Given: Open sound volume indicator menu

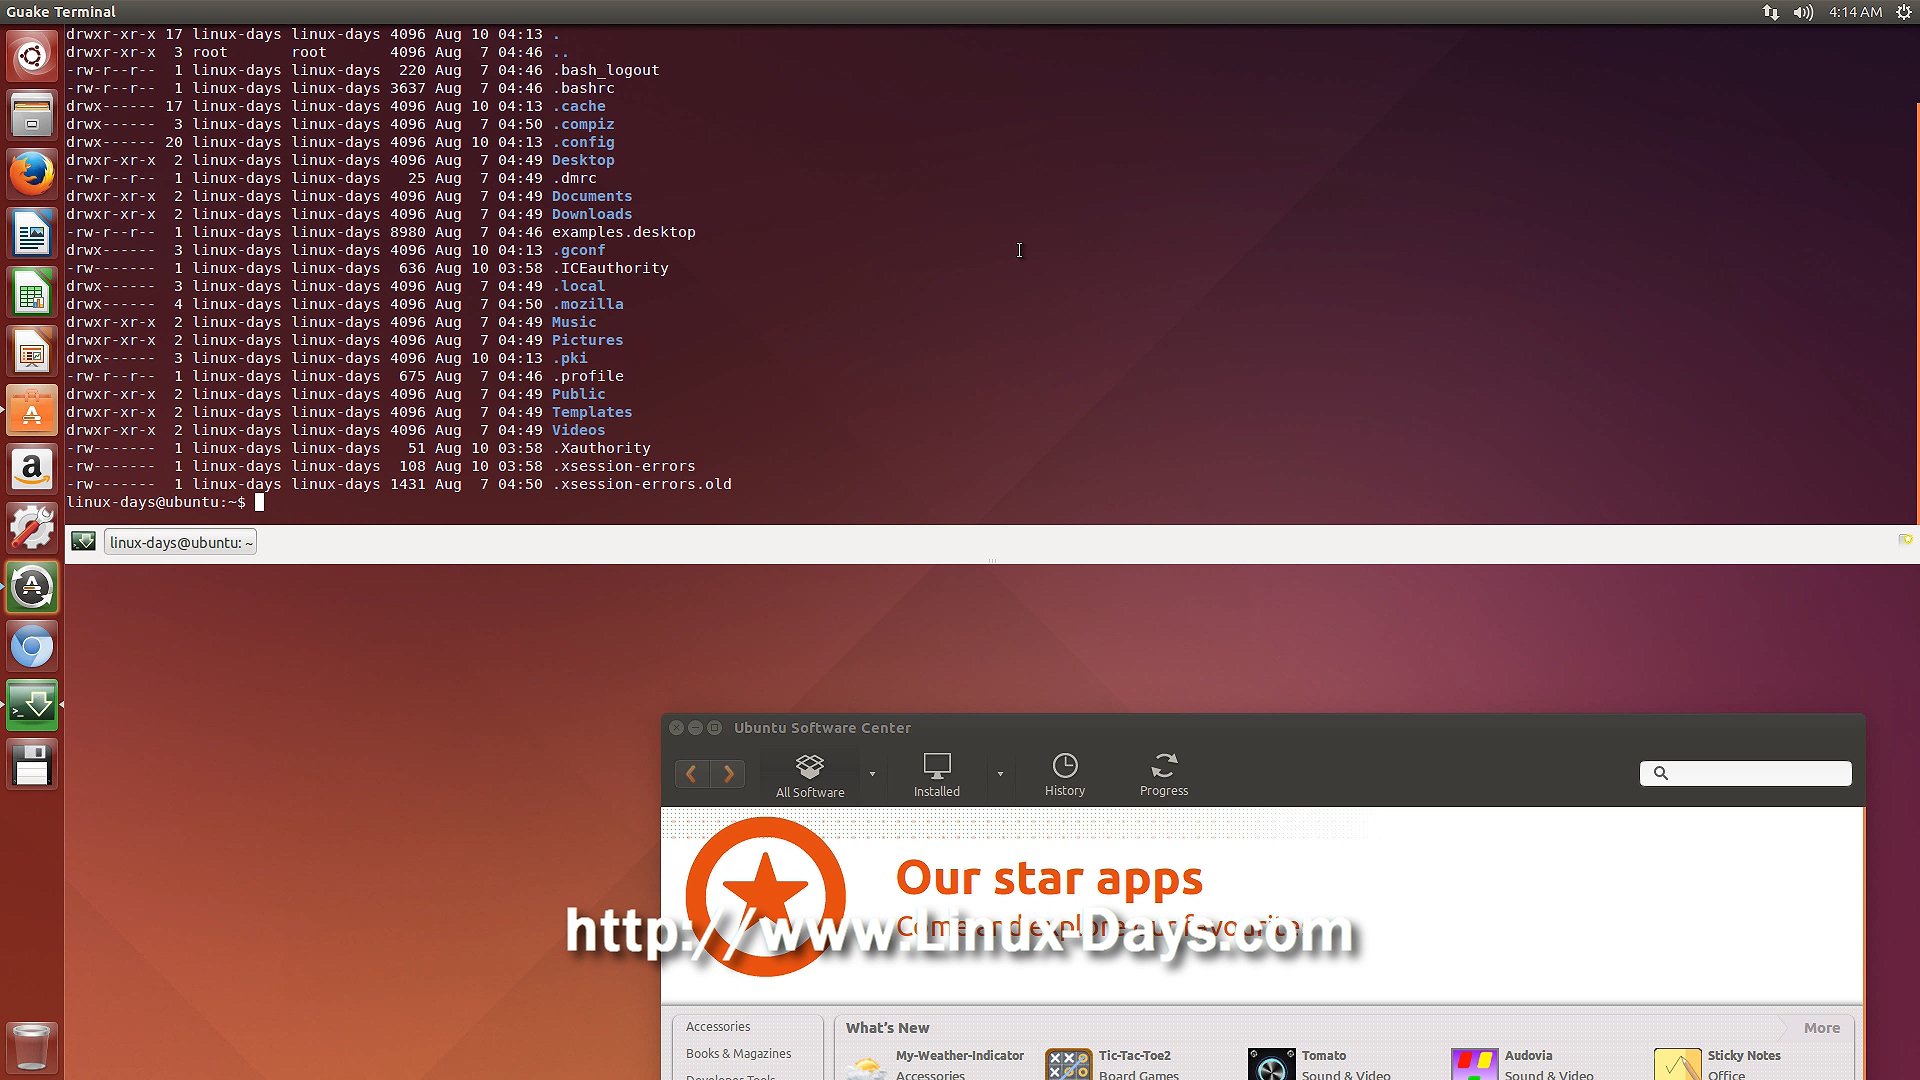Looking at the screenshot, I should click(1803, 12).
